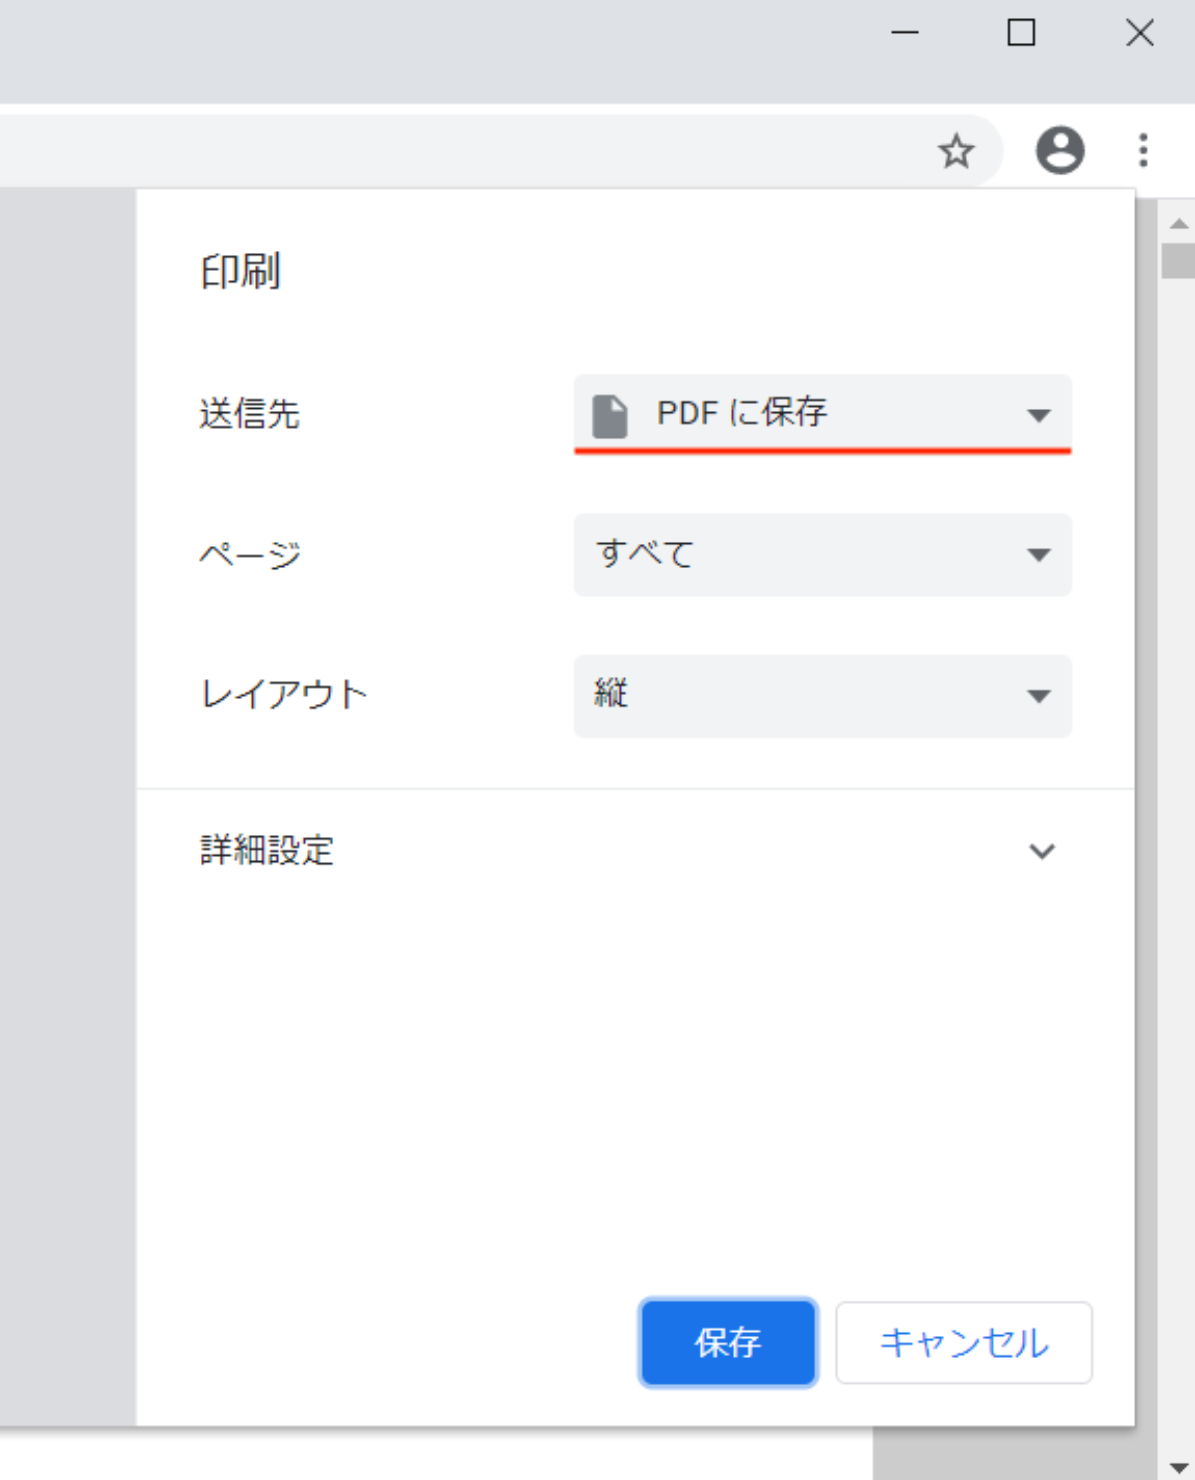Image resolution: width=1195 pixels, height=1480 pixels.
Task: Open the Chrome profile avatar
Action: click(1059, 151)
